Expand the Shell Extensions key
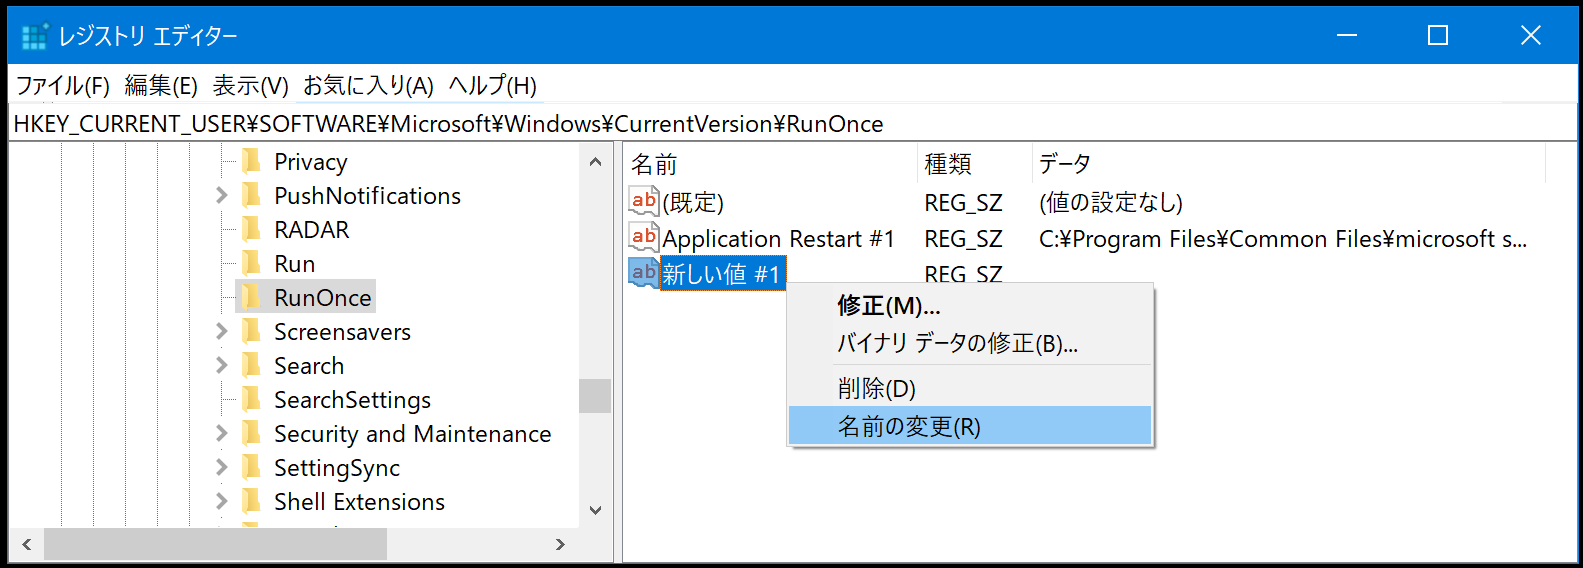Image resolution: width=1583 pixels, height=568 pixels. click(222, 501)
